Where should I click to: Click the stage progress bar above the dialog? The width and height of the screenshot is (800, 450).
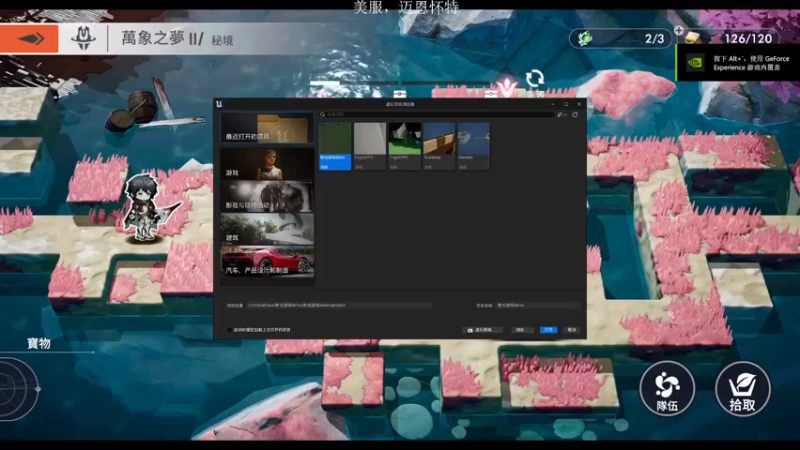click(x=401, y=83)
